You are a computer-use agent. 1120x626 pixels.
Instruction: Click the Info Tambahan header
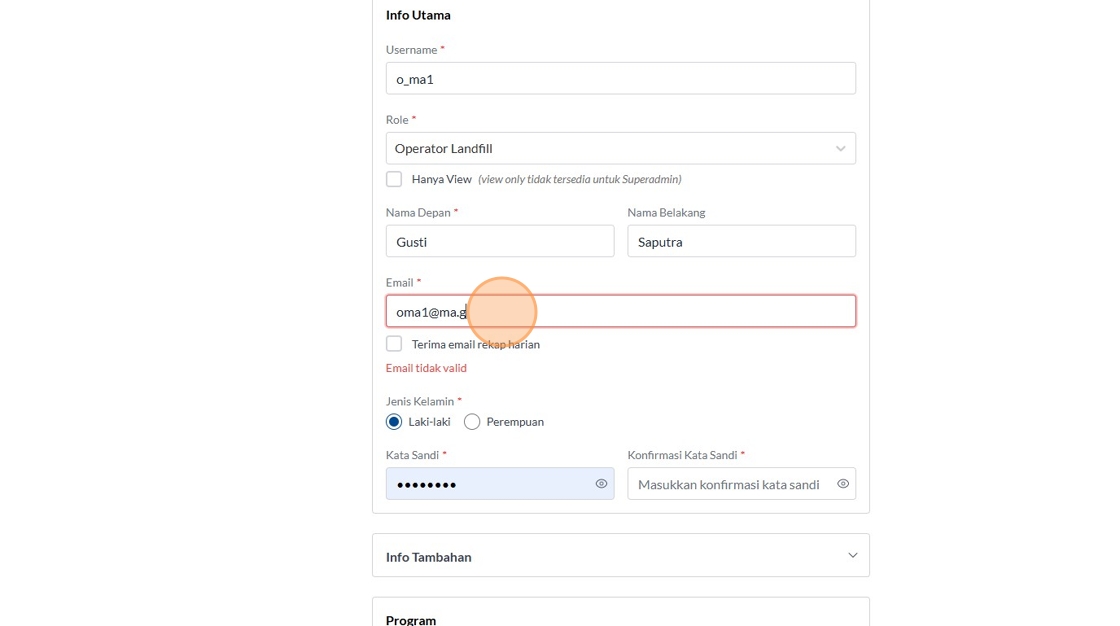coord(429,557)
